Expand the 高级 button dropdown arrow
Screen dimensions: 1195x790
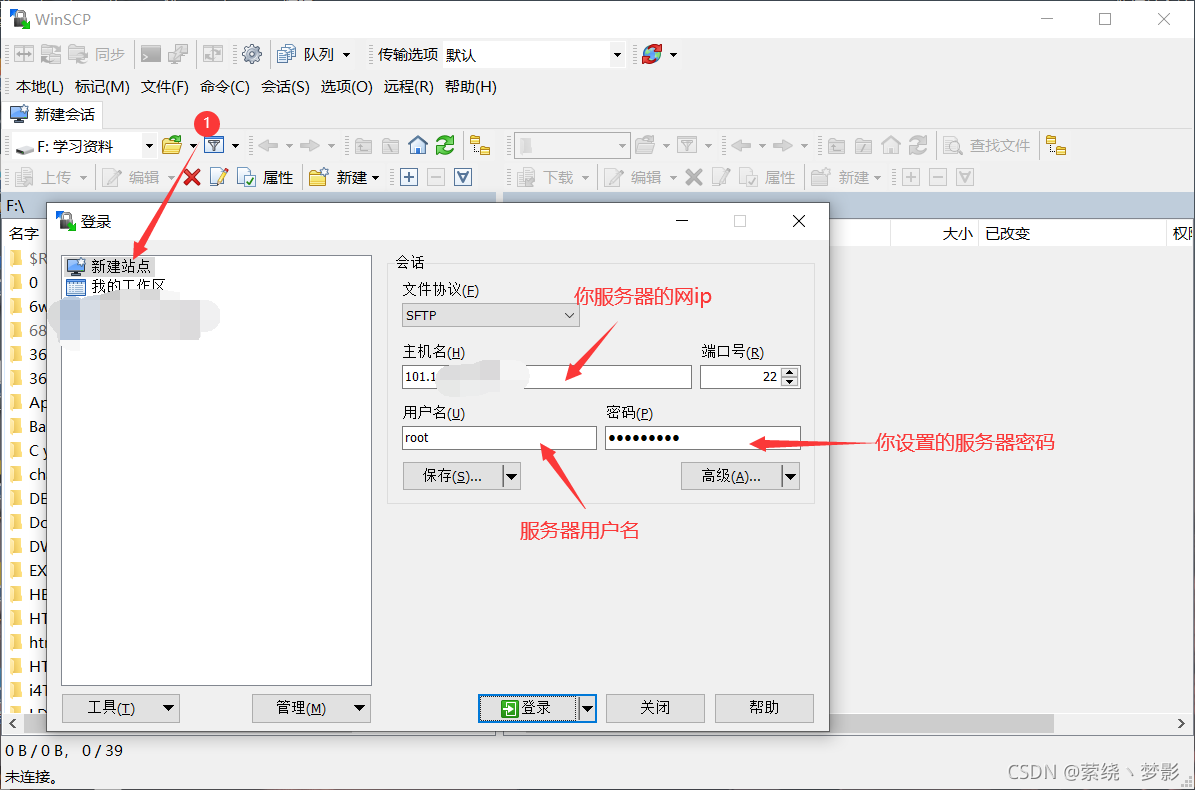click(790, 476)
